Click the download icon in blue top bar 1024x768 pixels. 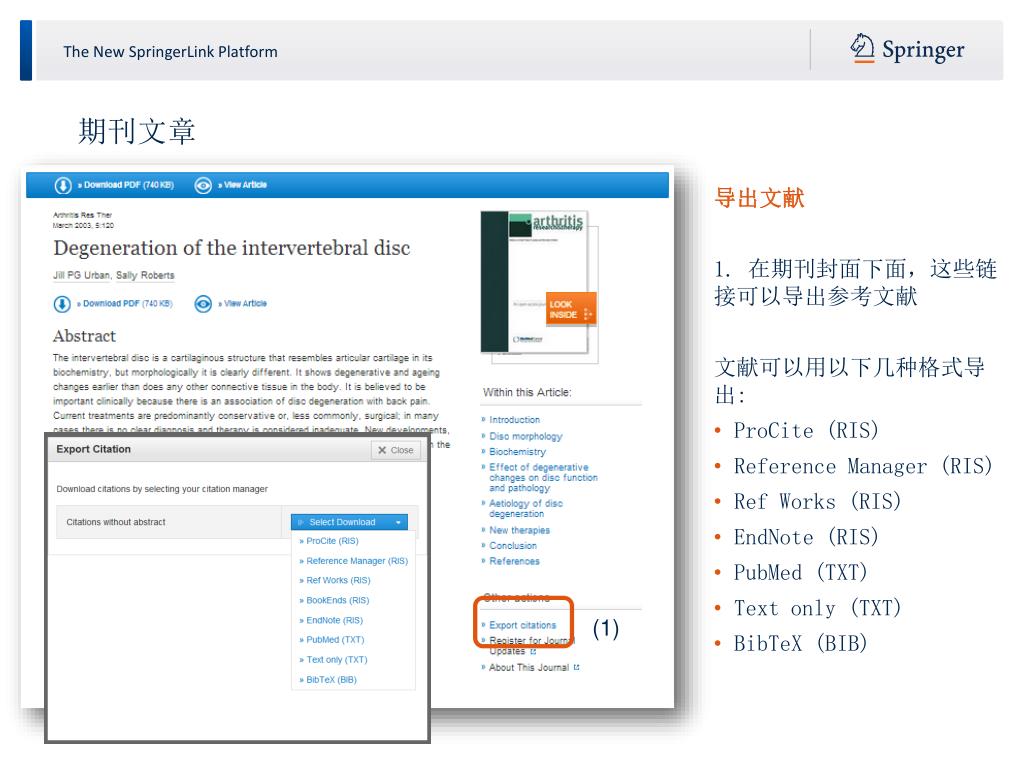[63, 185]
